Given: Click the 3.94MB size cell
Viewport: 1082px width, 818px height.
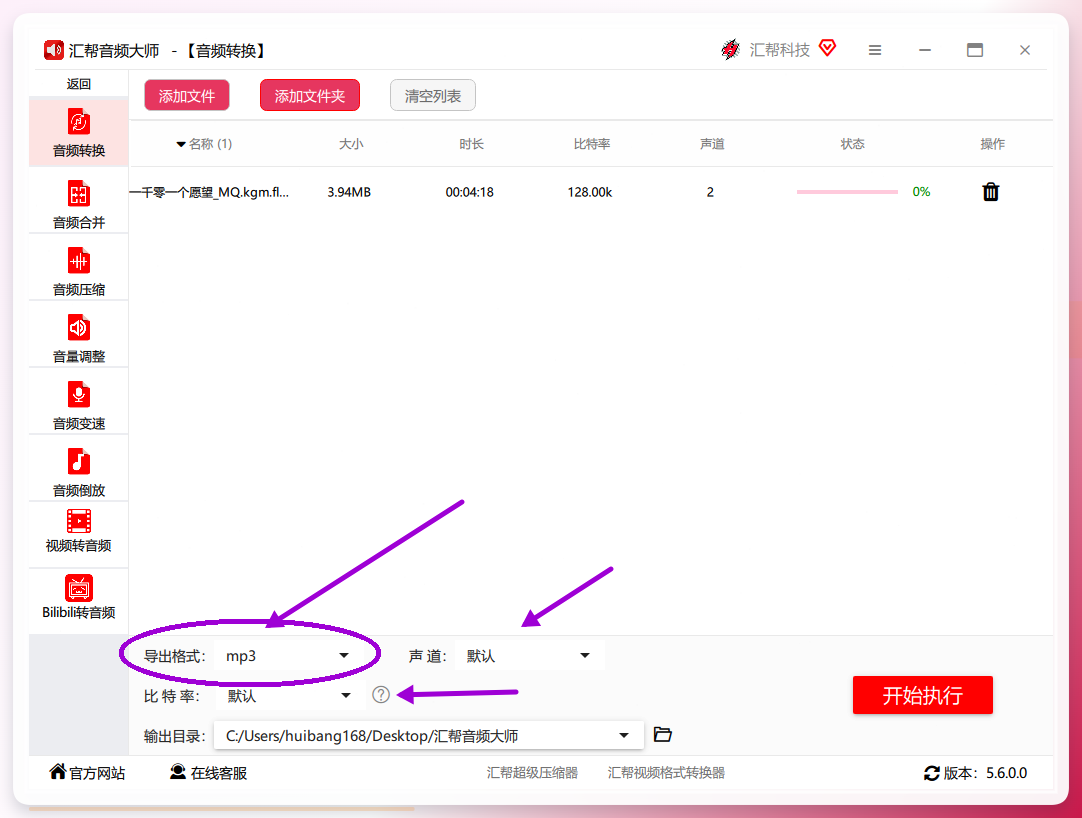Looking at the screenshot, I should 349,192.
